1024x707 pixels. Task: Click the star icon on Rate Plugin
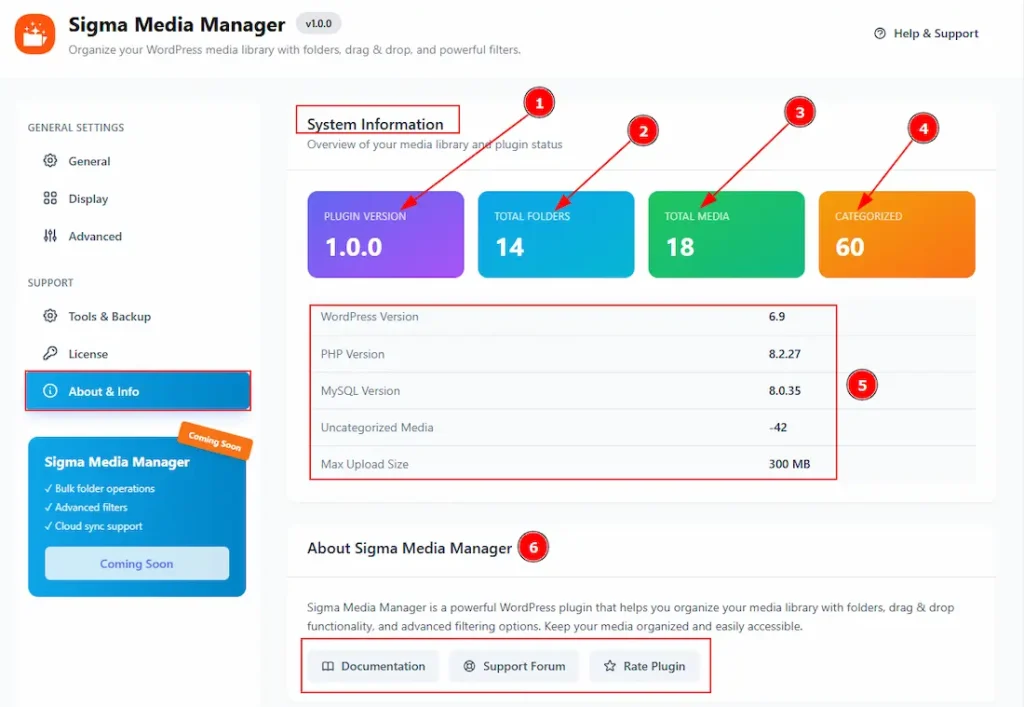click(610, 666)
